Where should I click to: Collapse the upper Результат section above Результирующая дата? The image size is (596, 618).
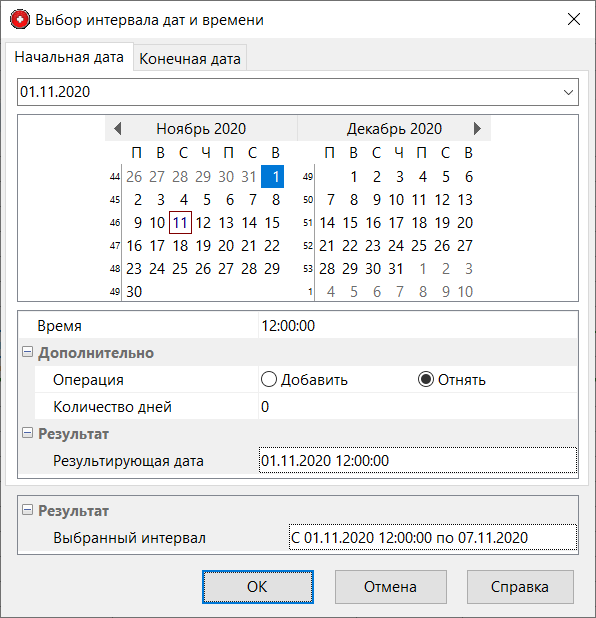(27, 433)
